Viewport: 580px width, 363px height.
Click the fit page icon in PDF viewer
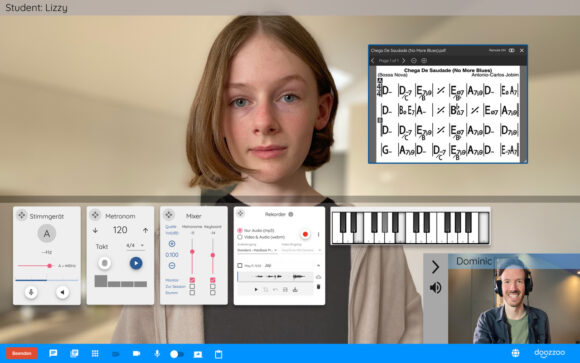(x=424, y=60)
